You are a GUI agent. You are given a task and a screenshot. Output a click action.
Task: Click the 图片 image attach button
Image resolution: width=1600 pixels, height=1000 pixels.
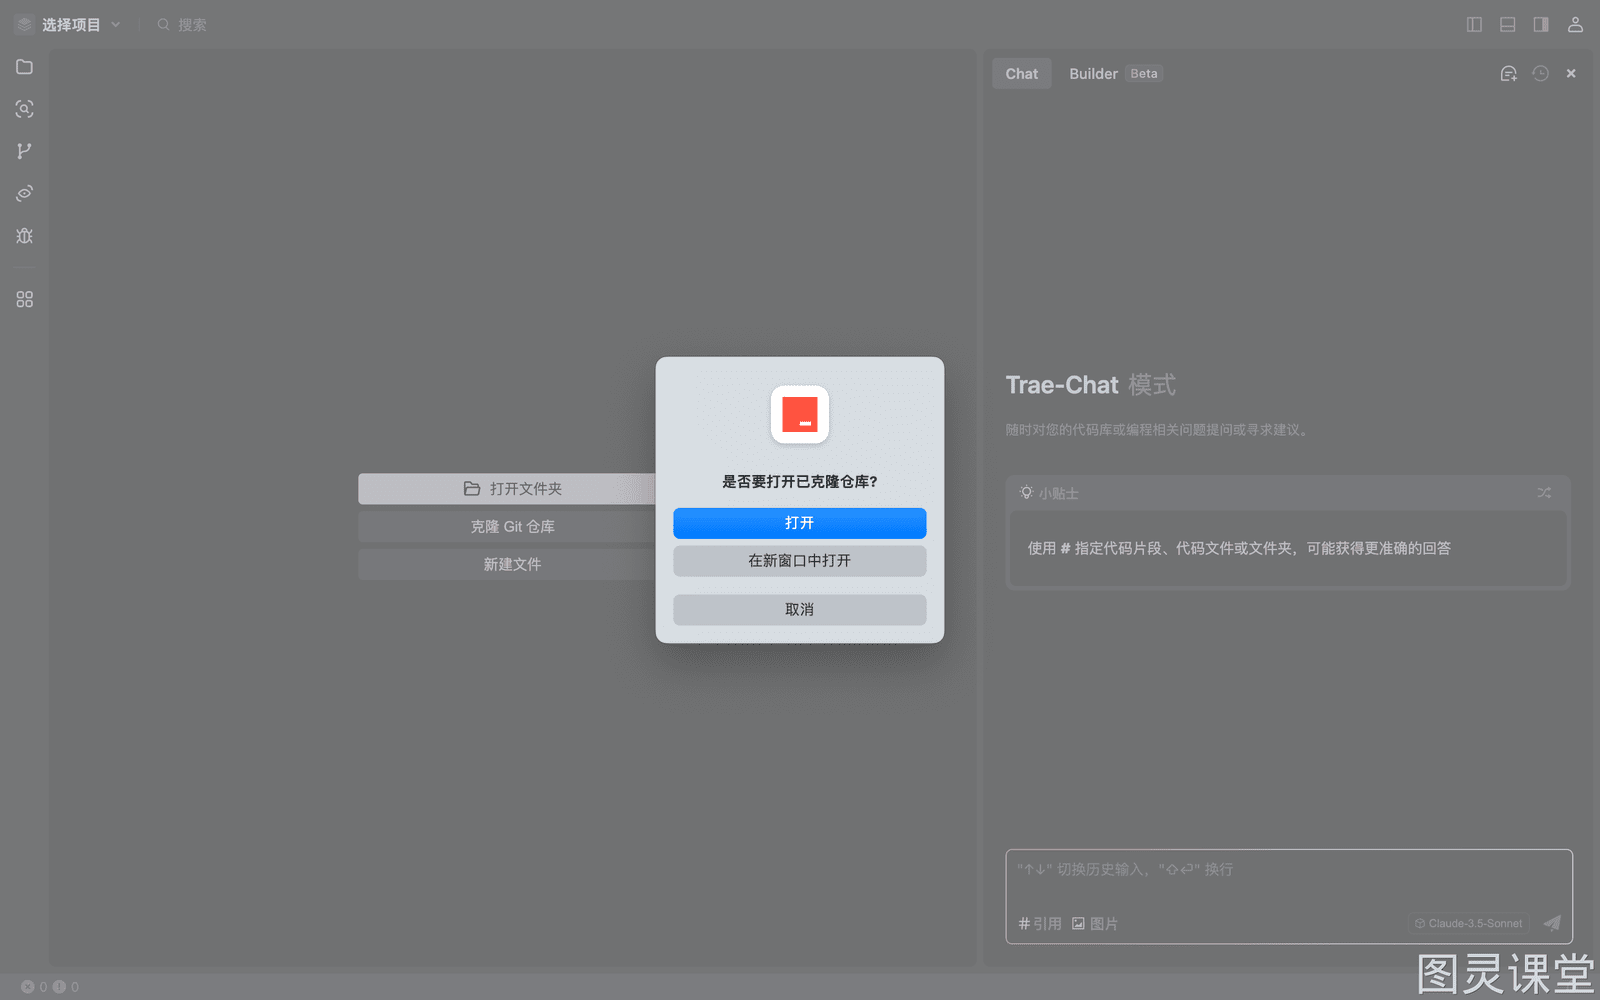1095,924
